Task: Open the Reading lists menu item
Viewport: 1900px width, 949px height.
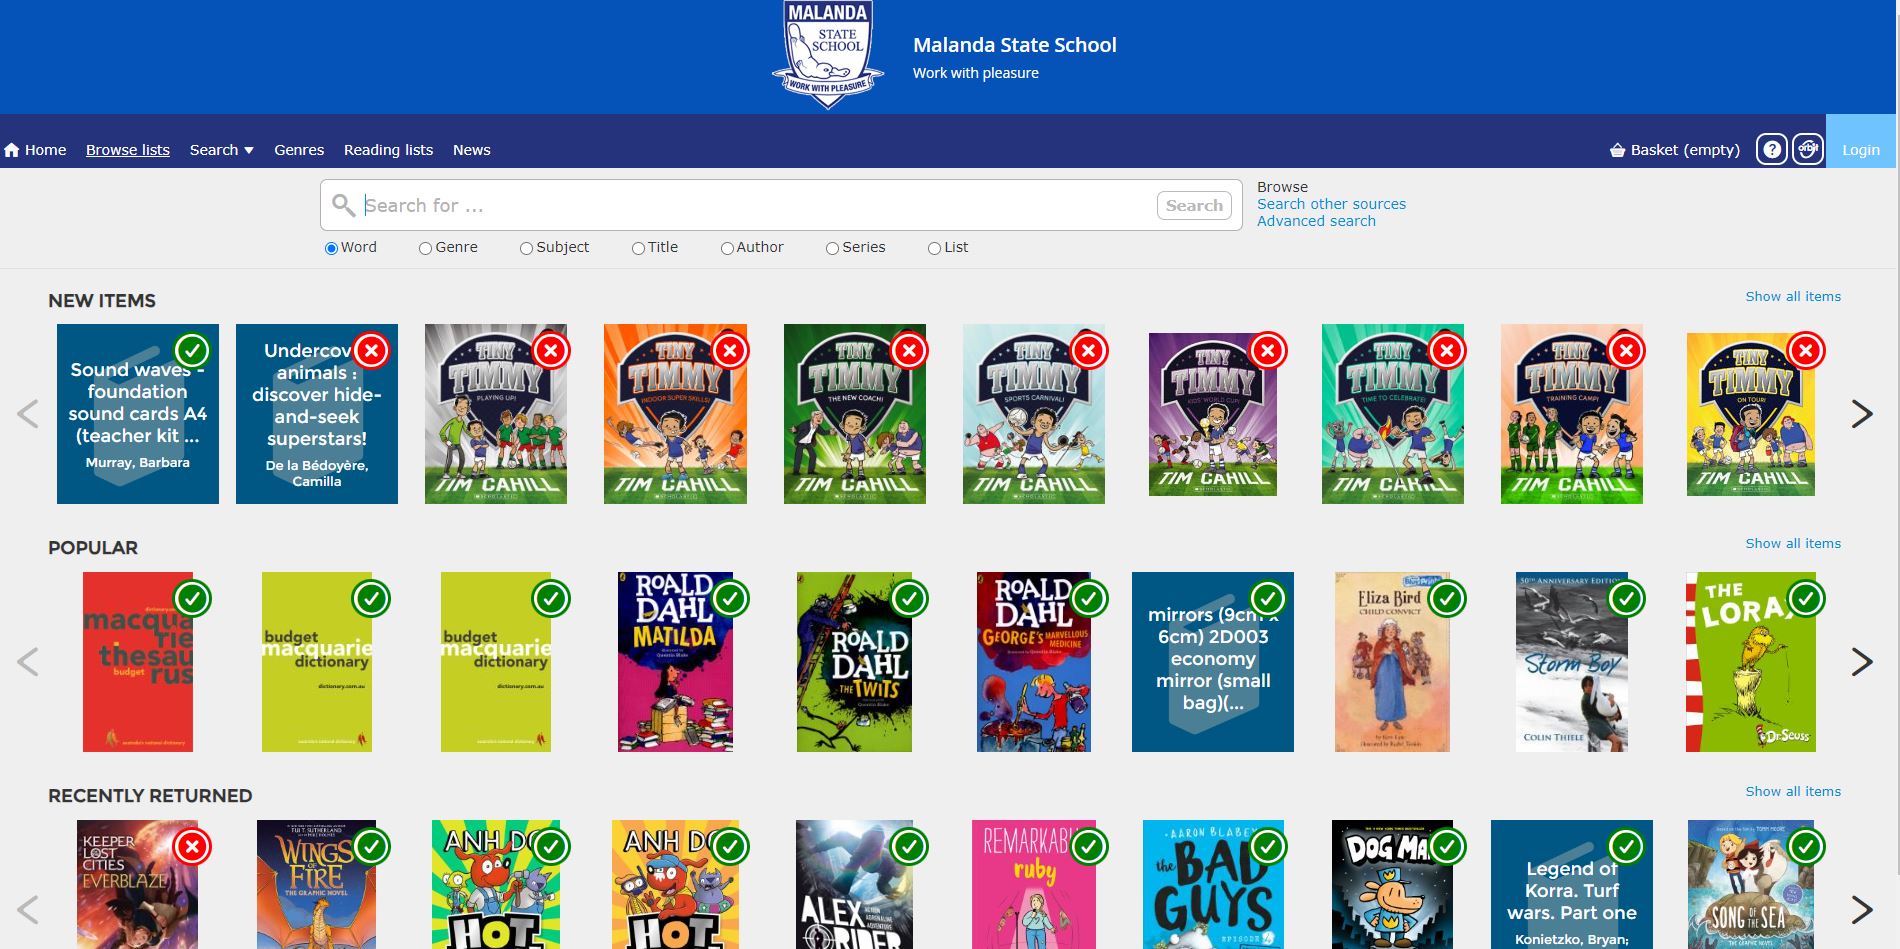Action: 388,150
